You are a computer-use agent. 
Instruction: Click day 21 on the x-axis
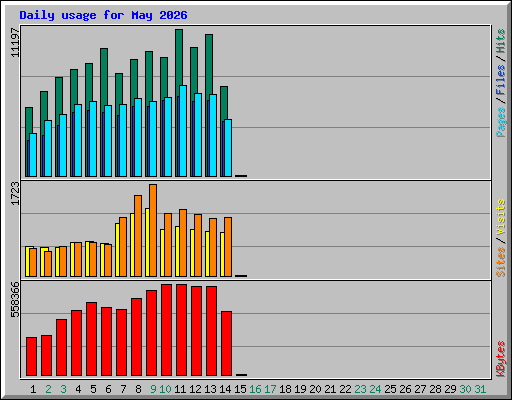[330, 389]
